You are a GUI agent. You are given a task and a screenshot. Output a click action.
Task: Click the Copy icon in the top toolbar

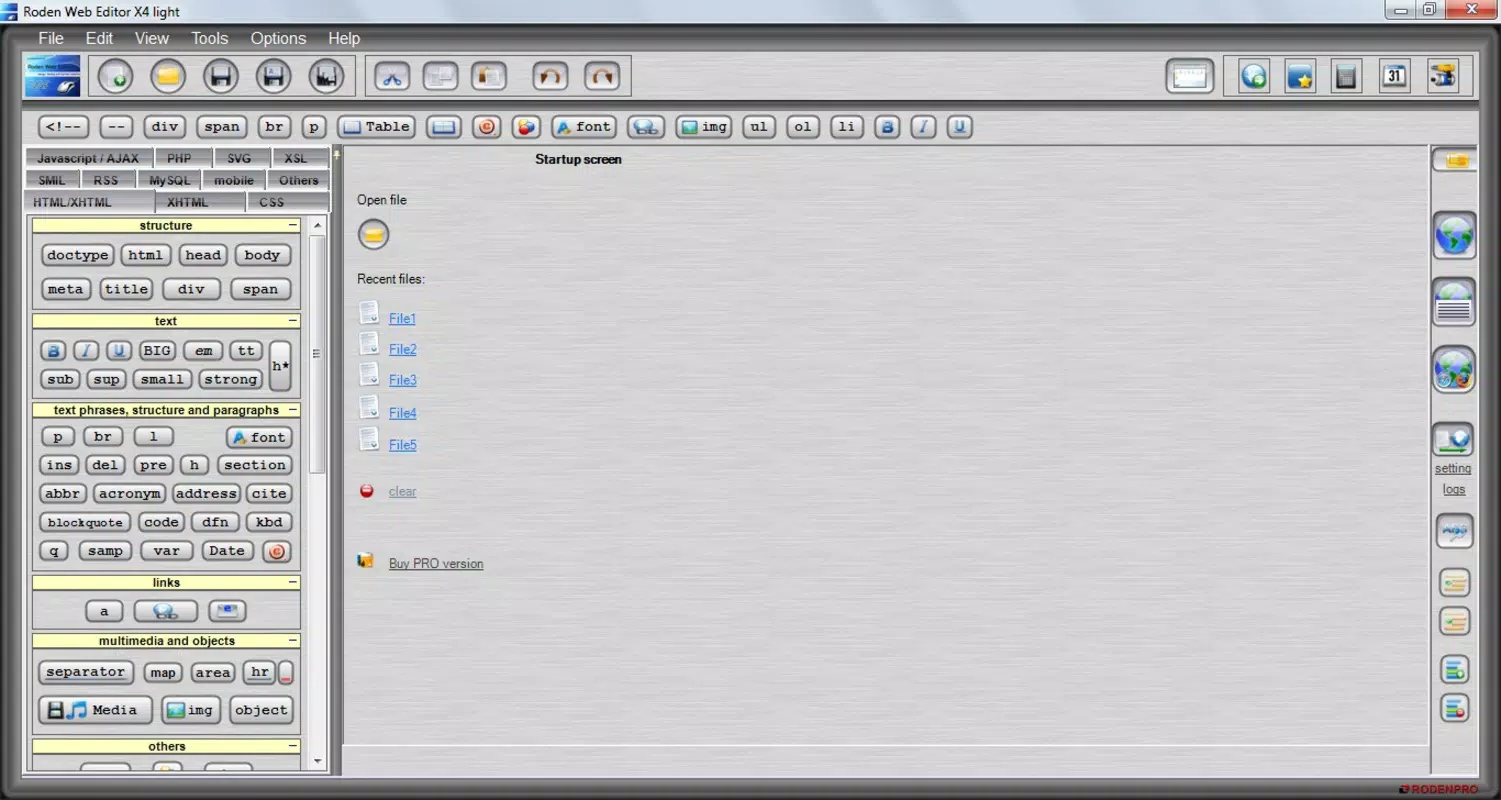440,76
